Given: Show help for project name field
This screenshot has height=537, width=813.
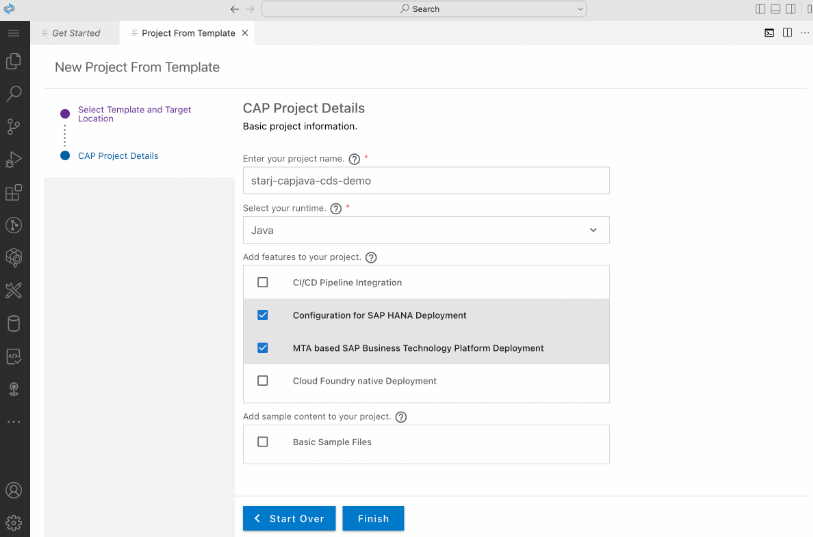Looking at the screenshot, I should [x=354, y=159].
